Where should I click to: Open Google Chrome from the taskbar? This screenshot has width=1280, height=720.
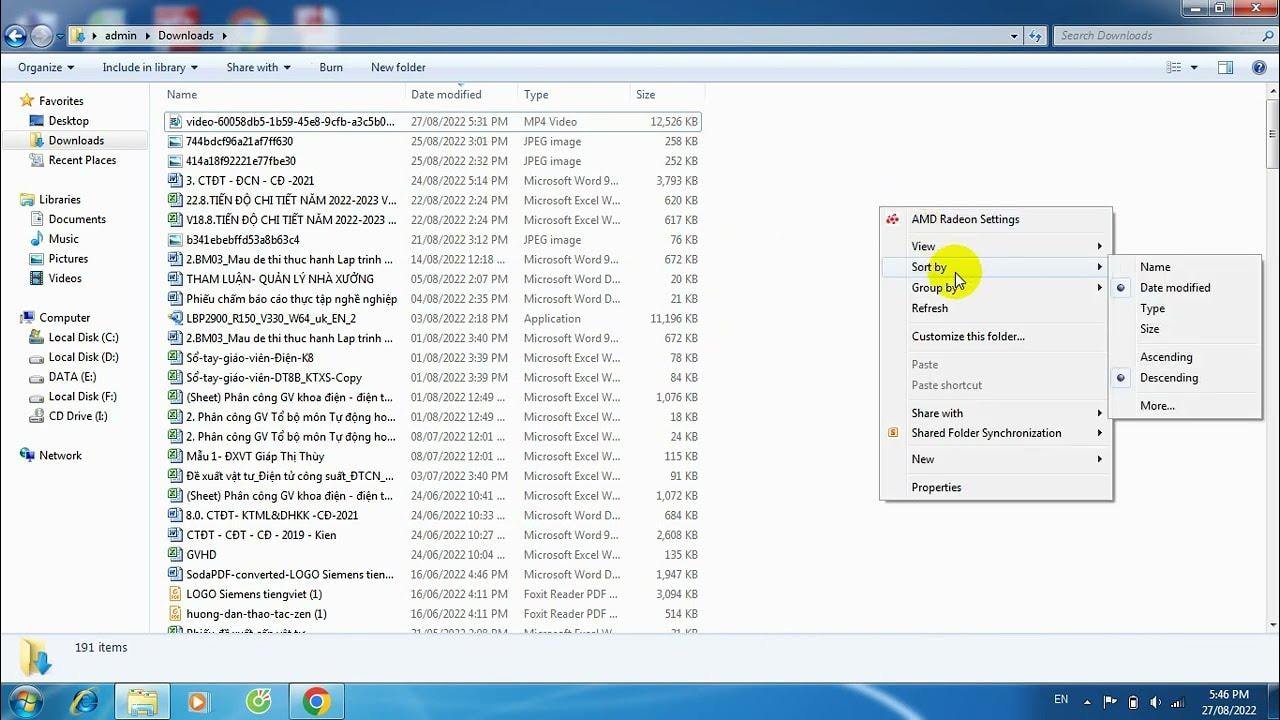pos(317,702)
